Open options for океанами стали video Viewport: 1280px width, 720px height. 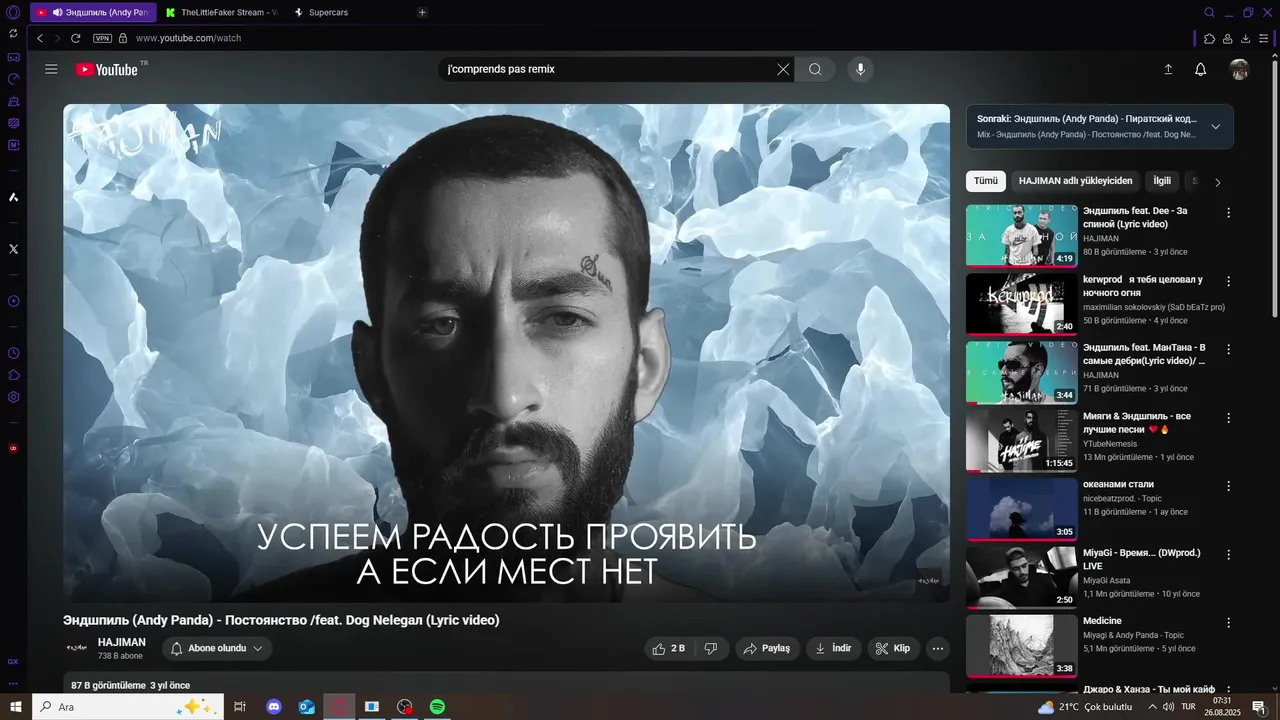[1228, 486]
